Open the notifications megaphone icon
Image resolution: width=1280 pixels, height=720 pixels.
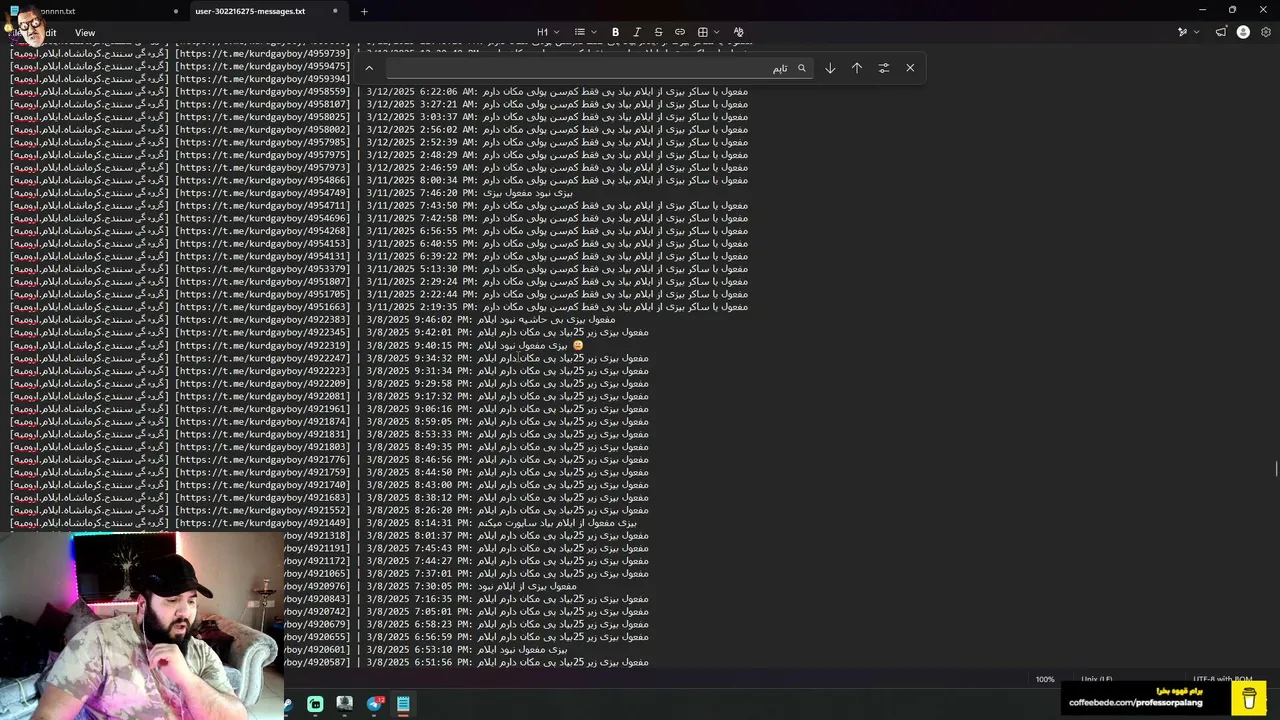click(1221, 32)
